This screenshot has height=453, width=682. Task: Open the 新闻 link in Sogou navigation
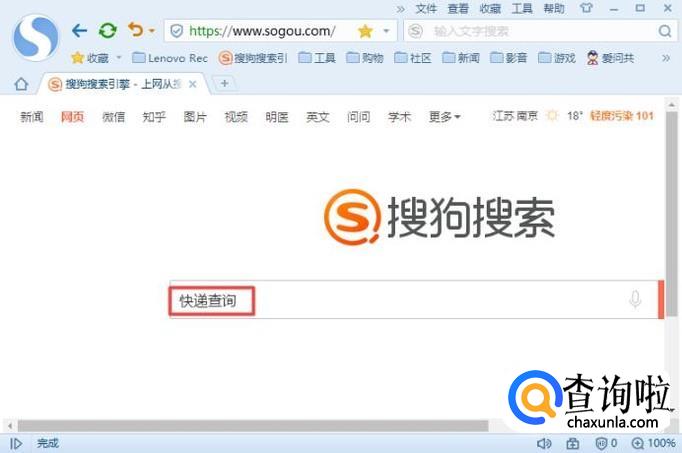coord(32,117)
